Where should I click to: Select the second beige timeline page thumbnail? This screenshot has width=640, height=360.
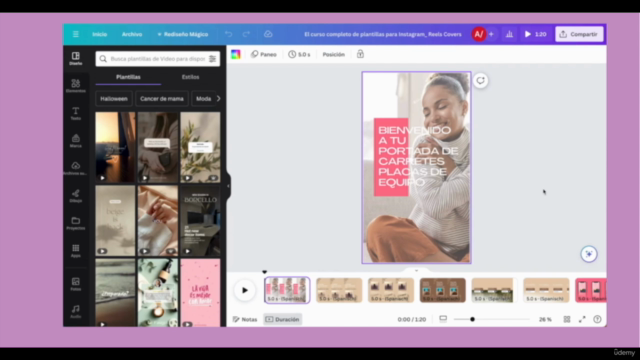click(339, 290)
